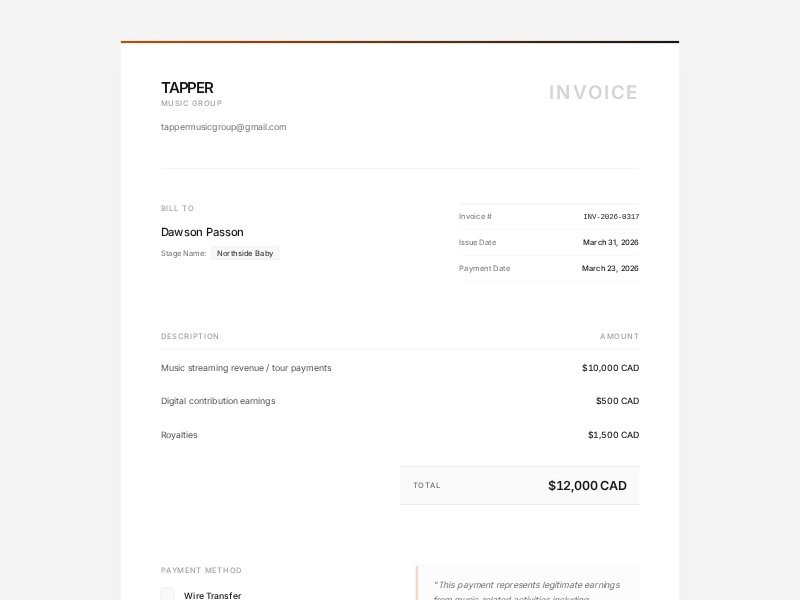Click the Music streaming revenue line item
This screenshot has height=600, width=800.
pyautogui.click(x=246, y=368)
